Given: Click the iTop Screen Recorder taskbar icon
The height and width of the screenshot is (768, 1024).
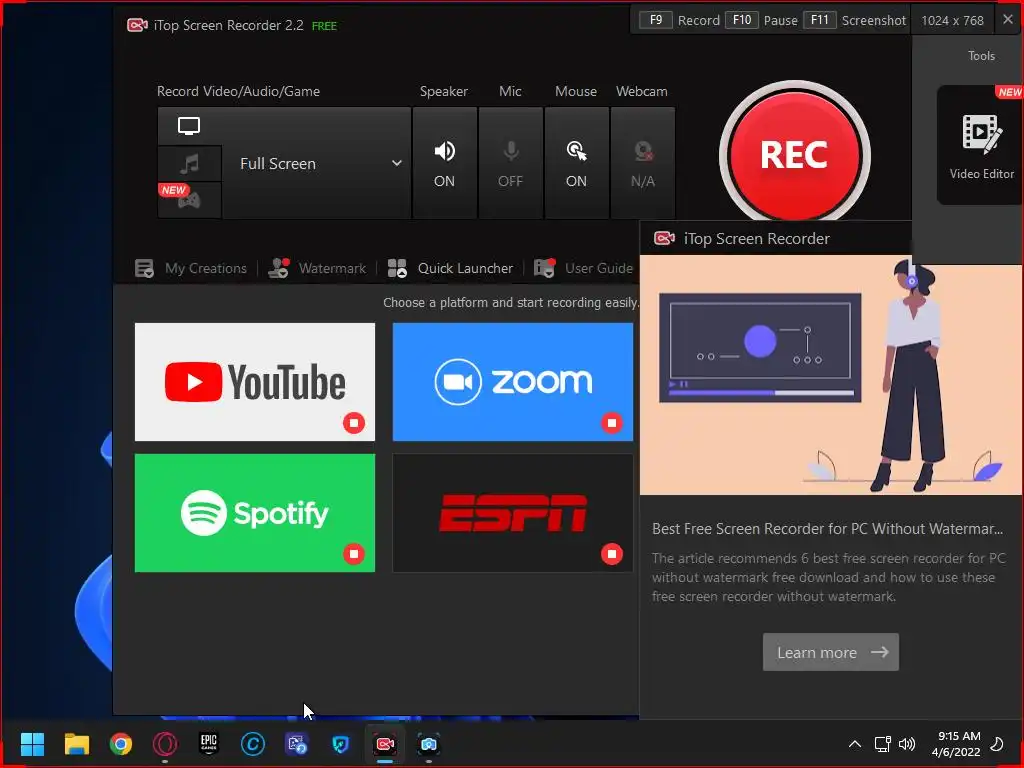Looking at the screenshot, I should pyautogui.click(x=385, y=744).
